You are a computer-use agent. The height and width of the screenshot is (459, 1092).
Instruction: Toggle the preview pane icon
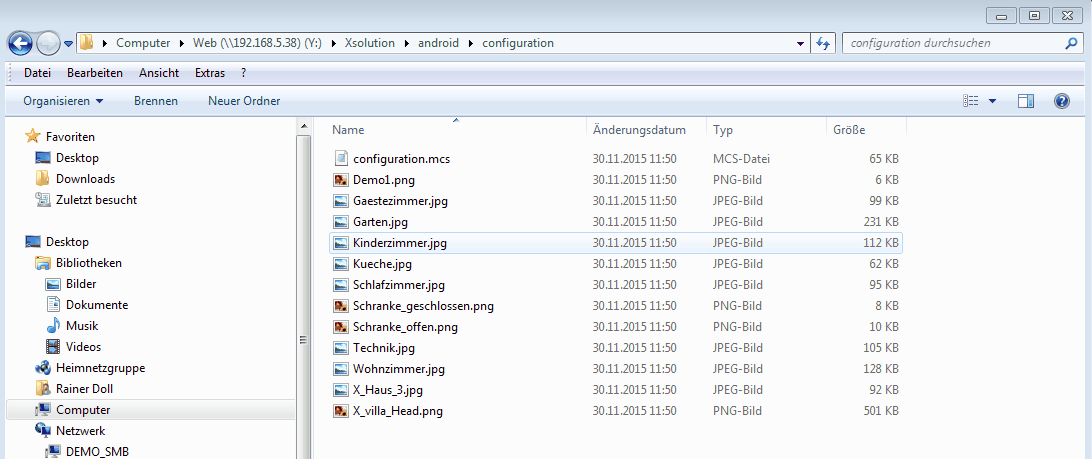pyautogui.click(x=1025, y=101)
